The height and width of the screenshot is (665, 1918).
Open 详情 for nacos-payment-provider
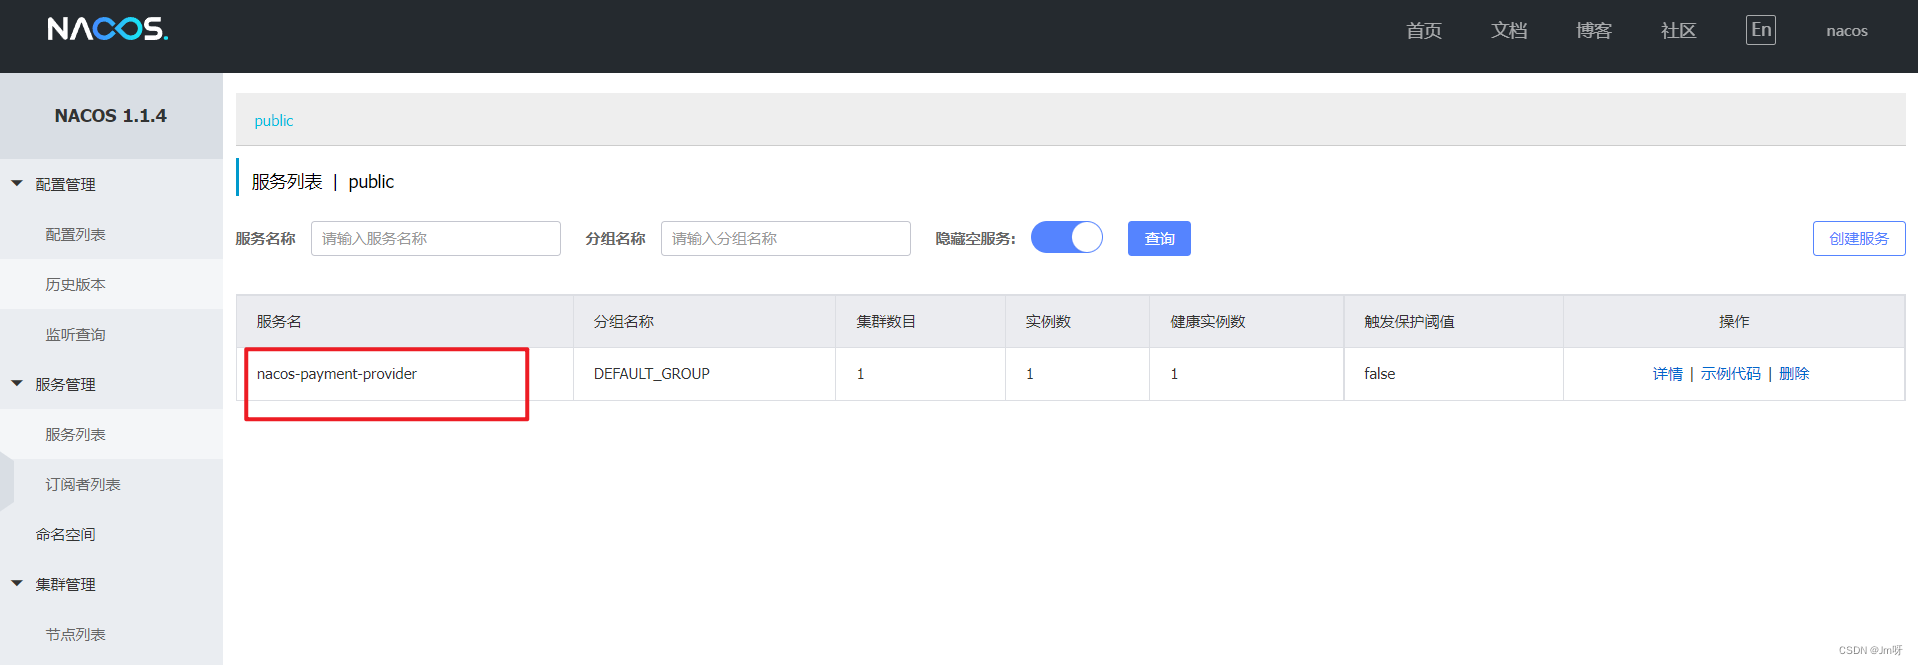(x=1667, y=373)
